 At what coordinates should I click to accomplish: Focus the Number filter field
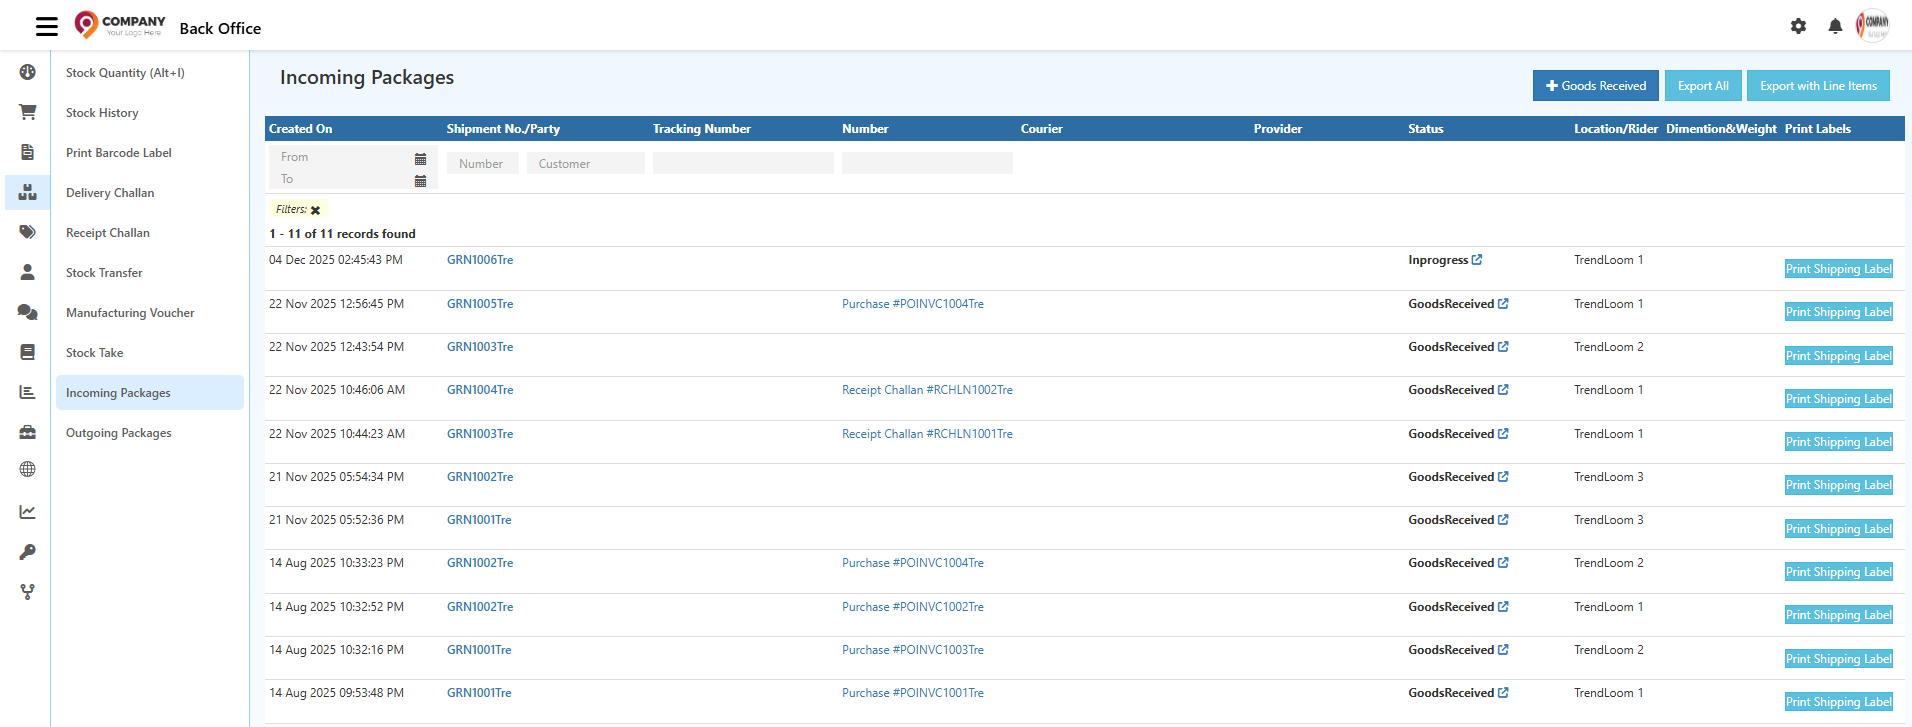click(482, 163)
